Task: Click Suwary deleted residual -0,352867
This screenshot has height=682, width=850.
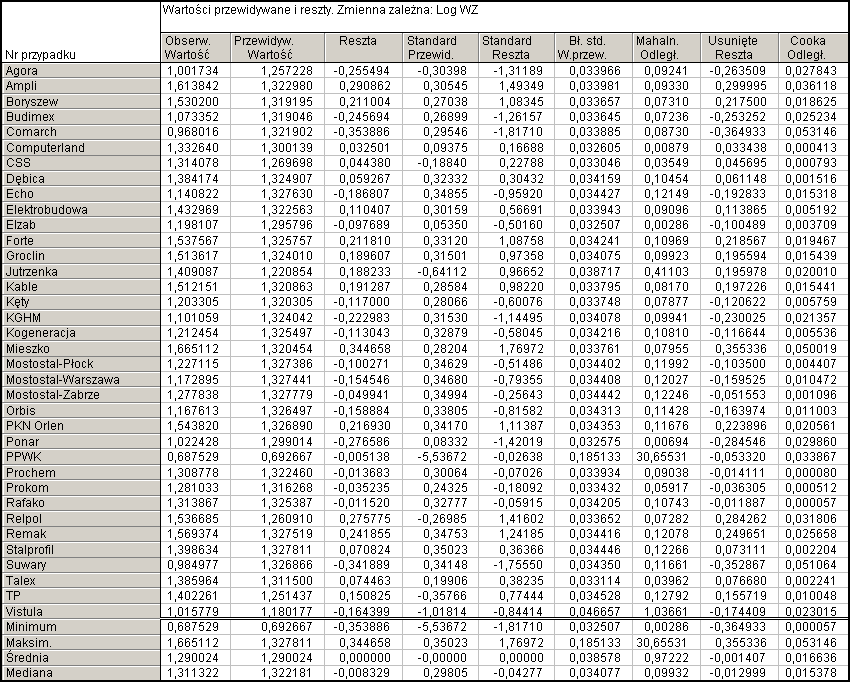Action: [x=738, y=564]
